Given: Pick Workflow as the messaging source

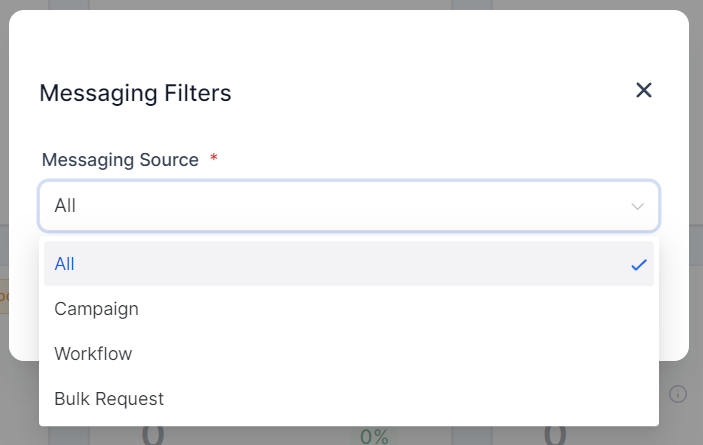Looking at the screenshot, I should pyautogui.click(x=93, y=354).
